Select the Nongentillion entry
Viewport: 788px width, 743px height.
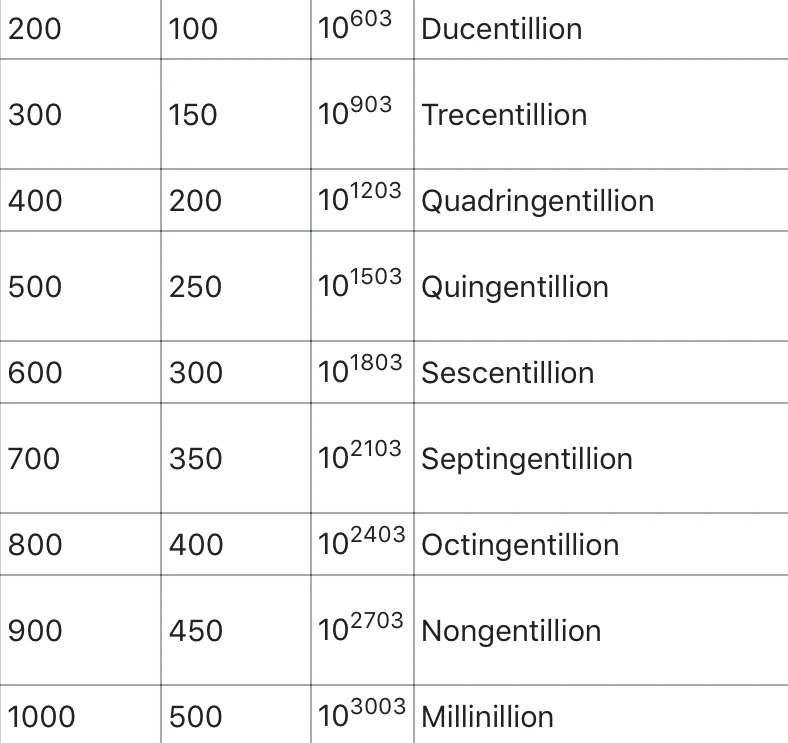[x=511, y=631]
